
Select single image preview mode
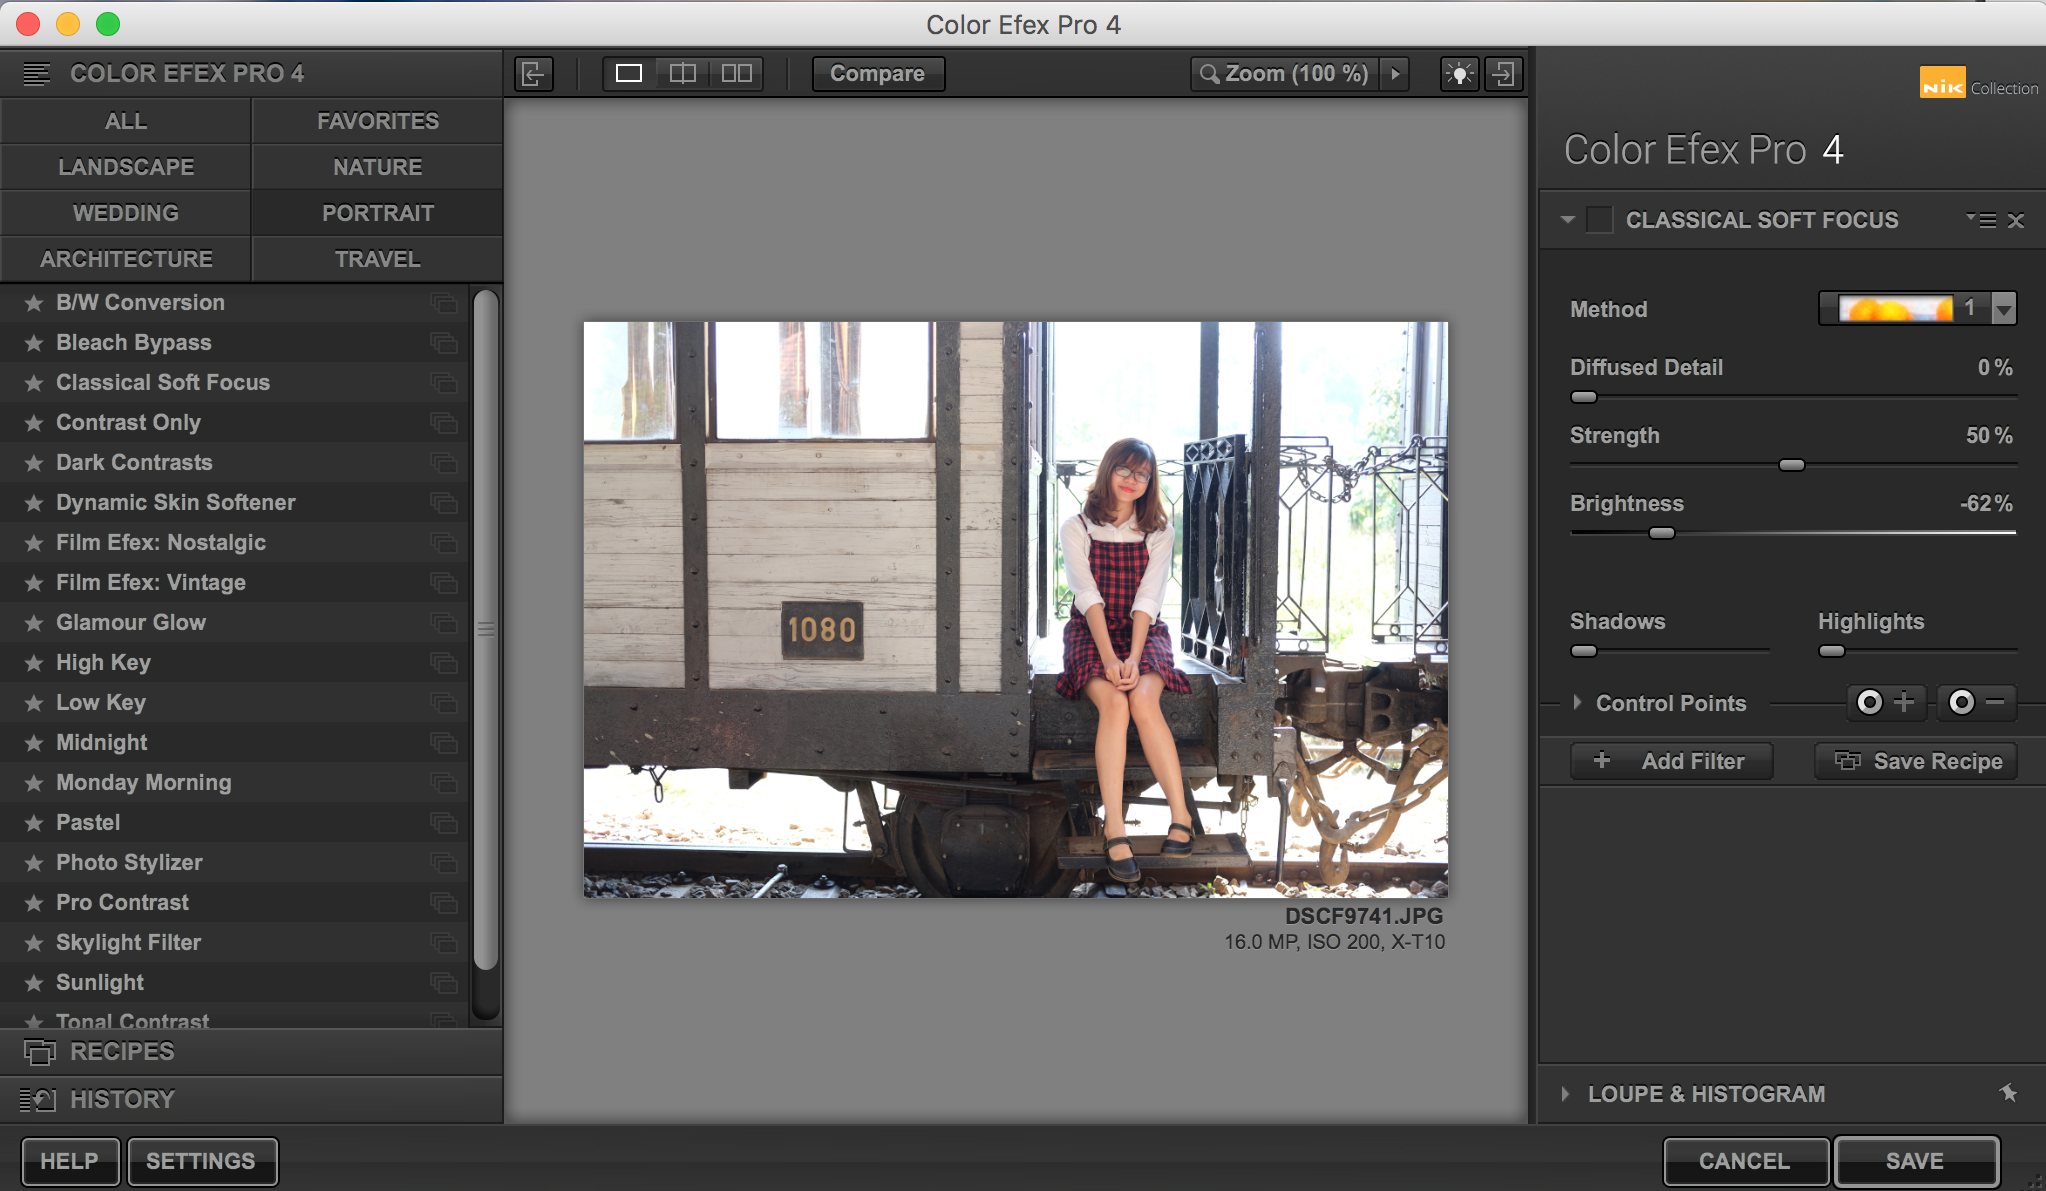[x=629, y=74]
